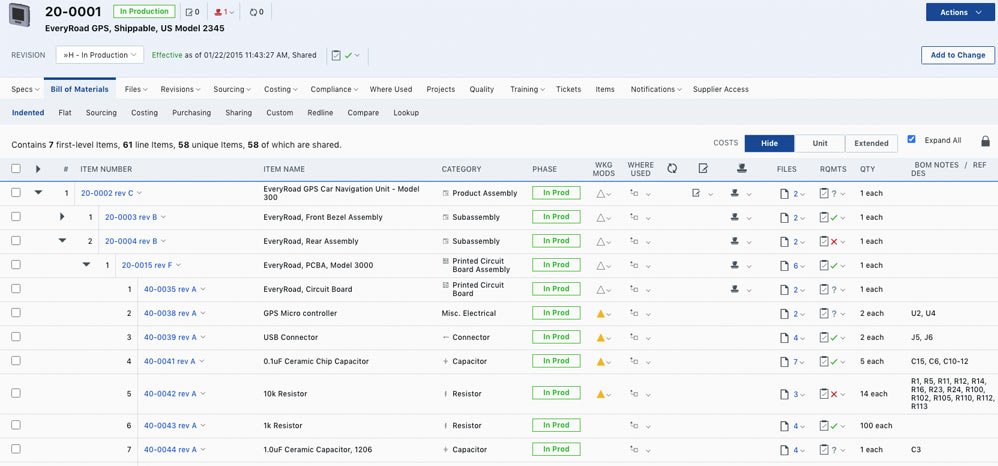Viewport: 998px width, 466px height.
Task: Click the orange warning triangle for USB Connector
Action: 600,337
